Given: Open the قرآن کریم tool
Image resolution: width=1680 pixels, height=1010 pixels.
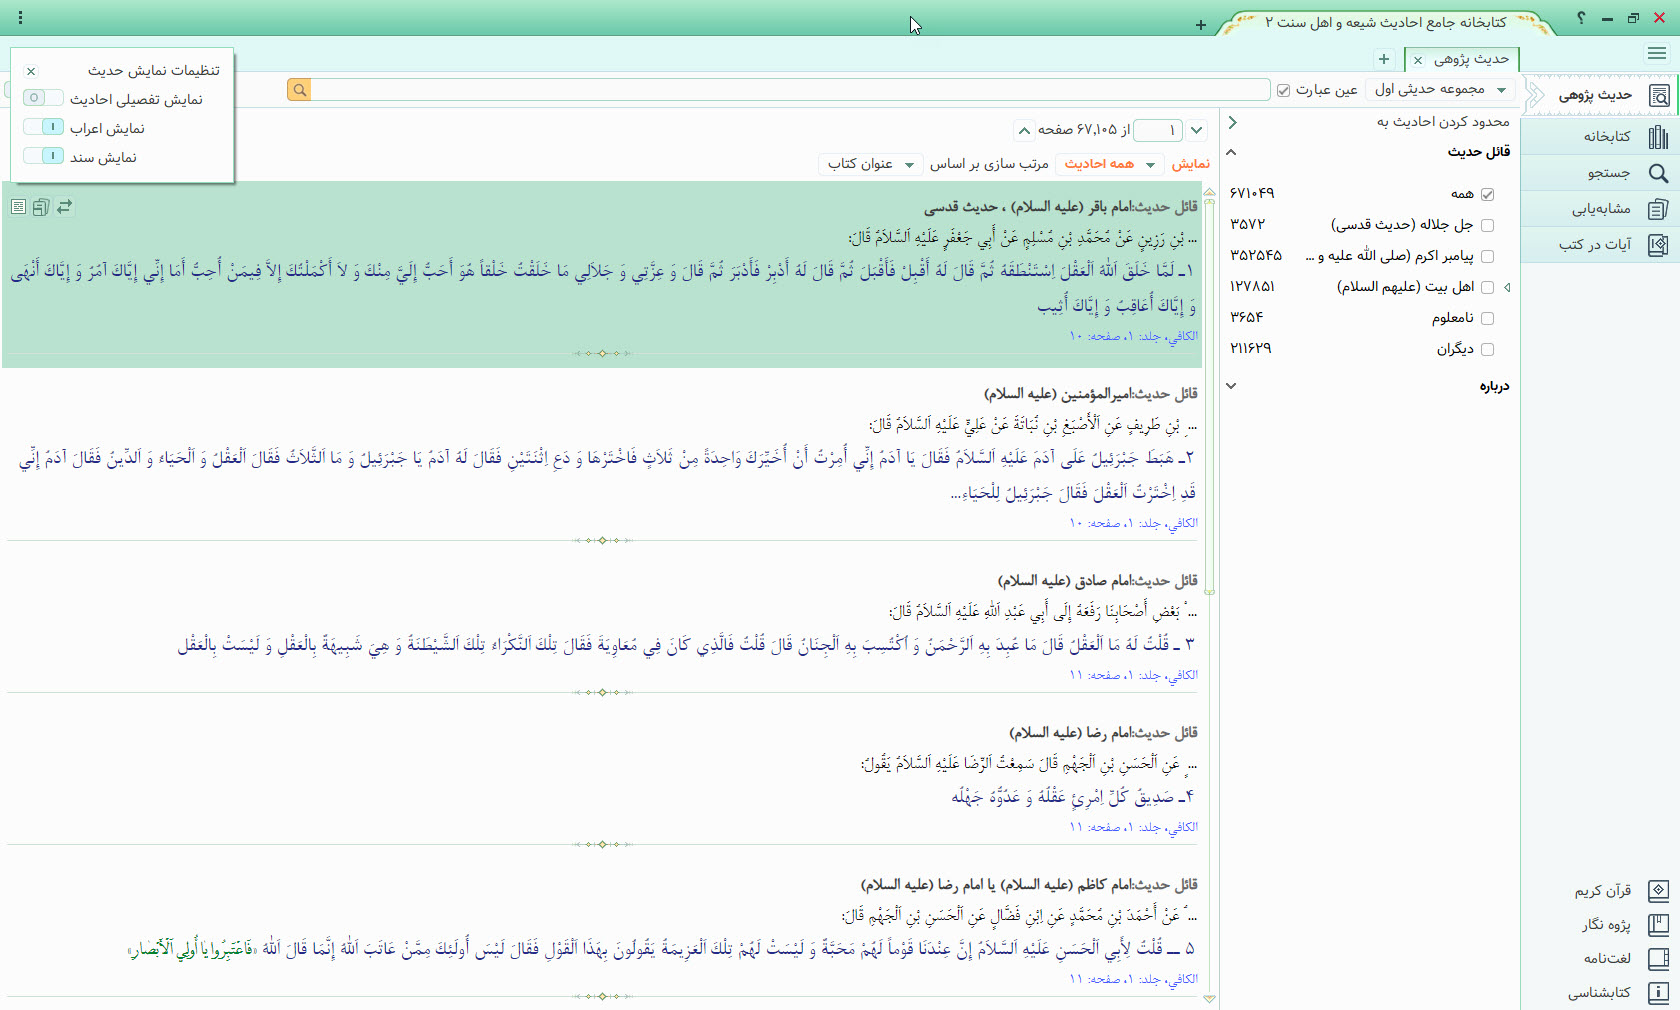Looking at the screenshot, I should pos(1658,890).
